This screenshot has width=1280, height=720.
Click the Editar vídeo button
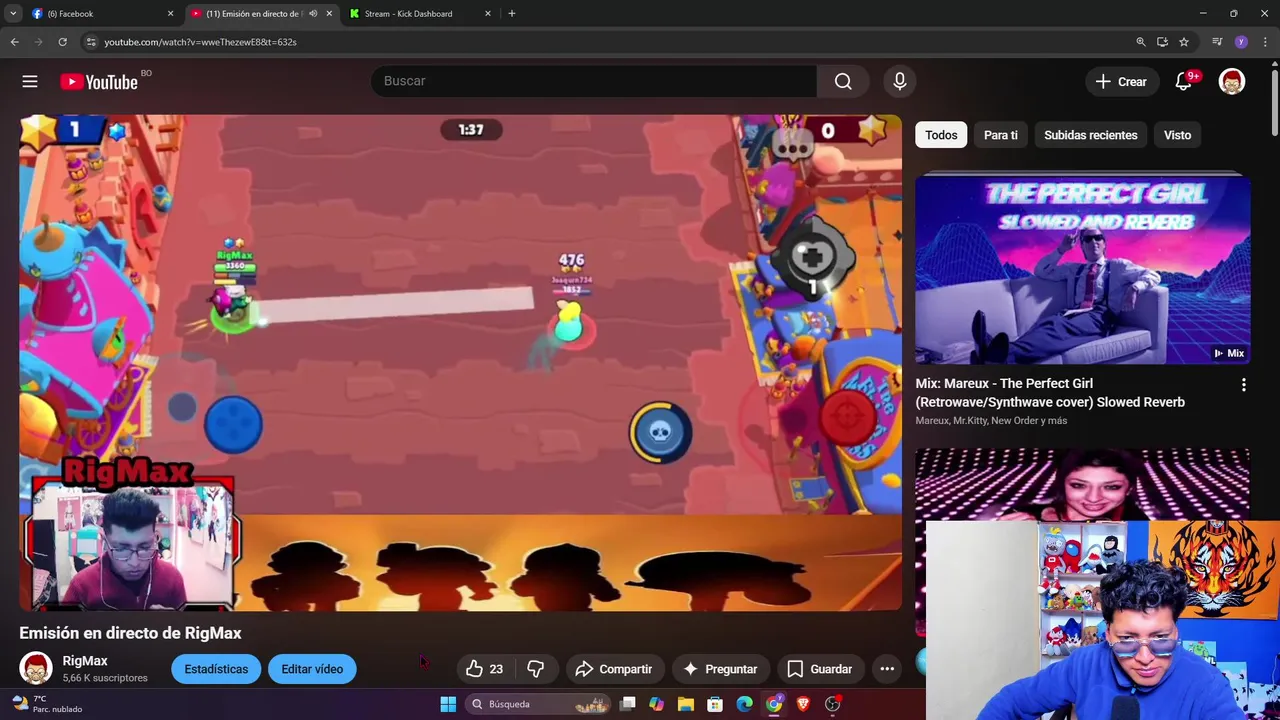click(x=312, y=669)
